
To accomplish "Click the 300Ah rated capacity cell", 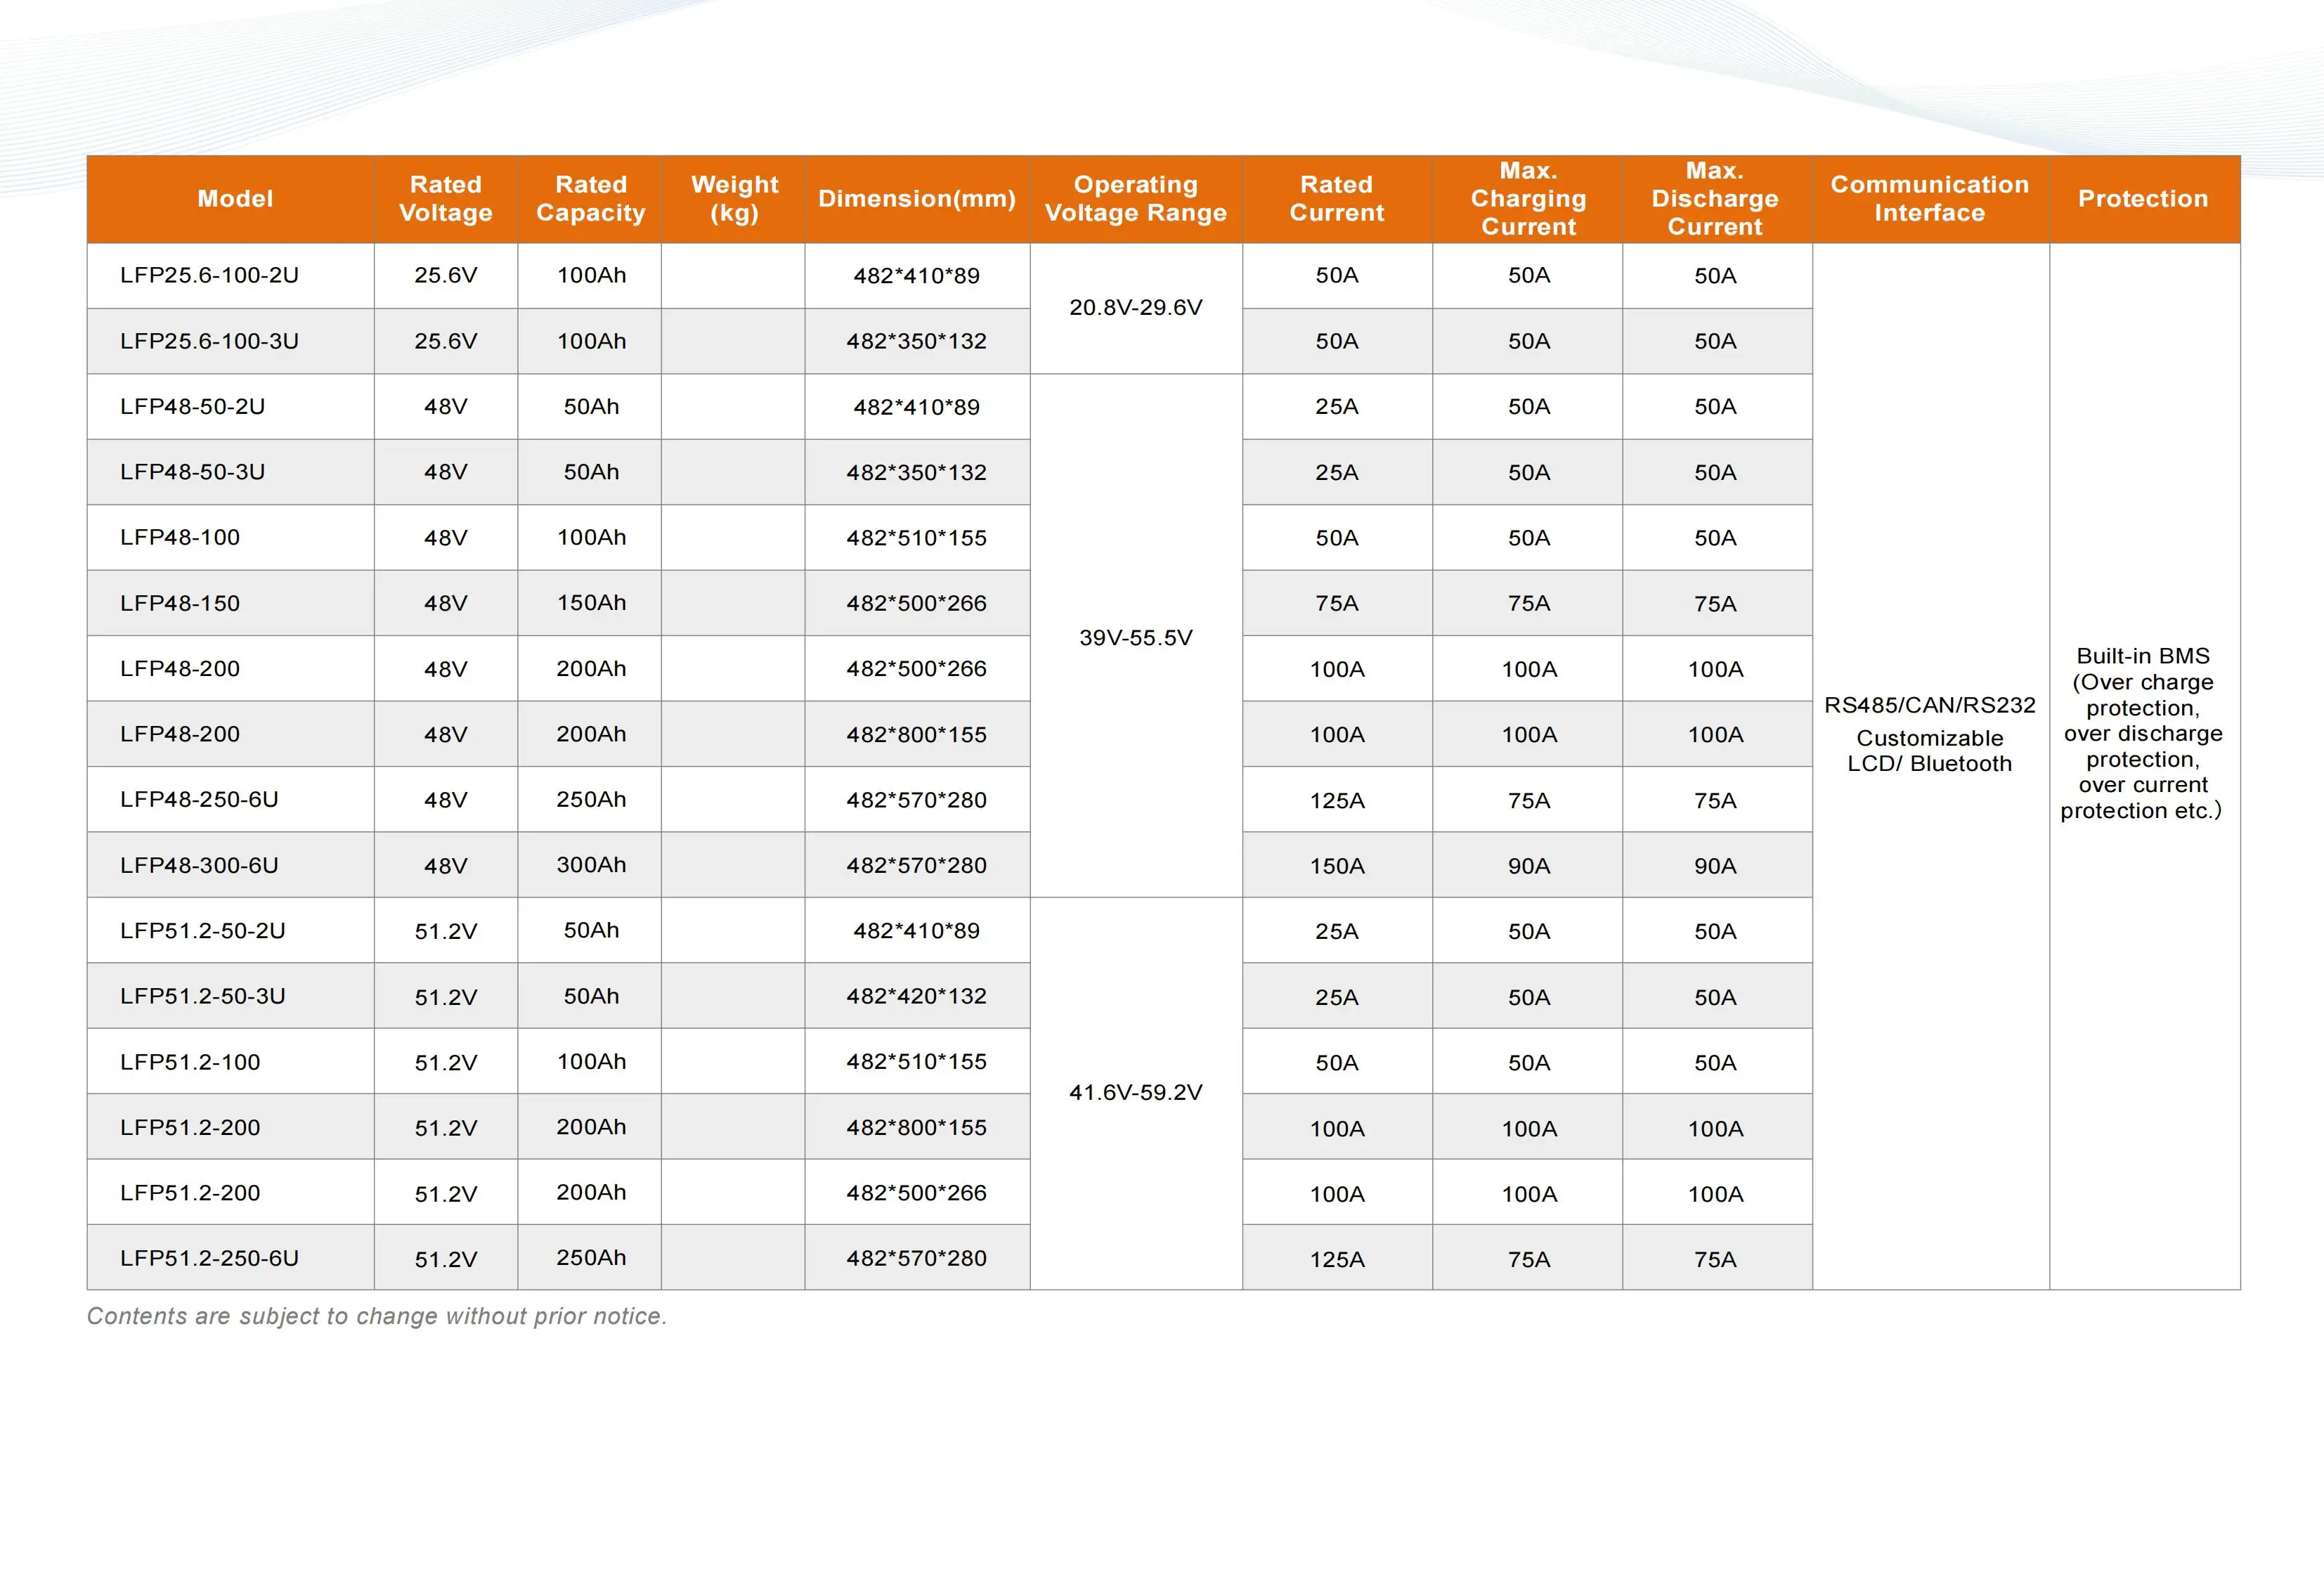I will click(591, 865).
